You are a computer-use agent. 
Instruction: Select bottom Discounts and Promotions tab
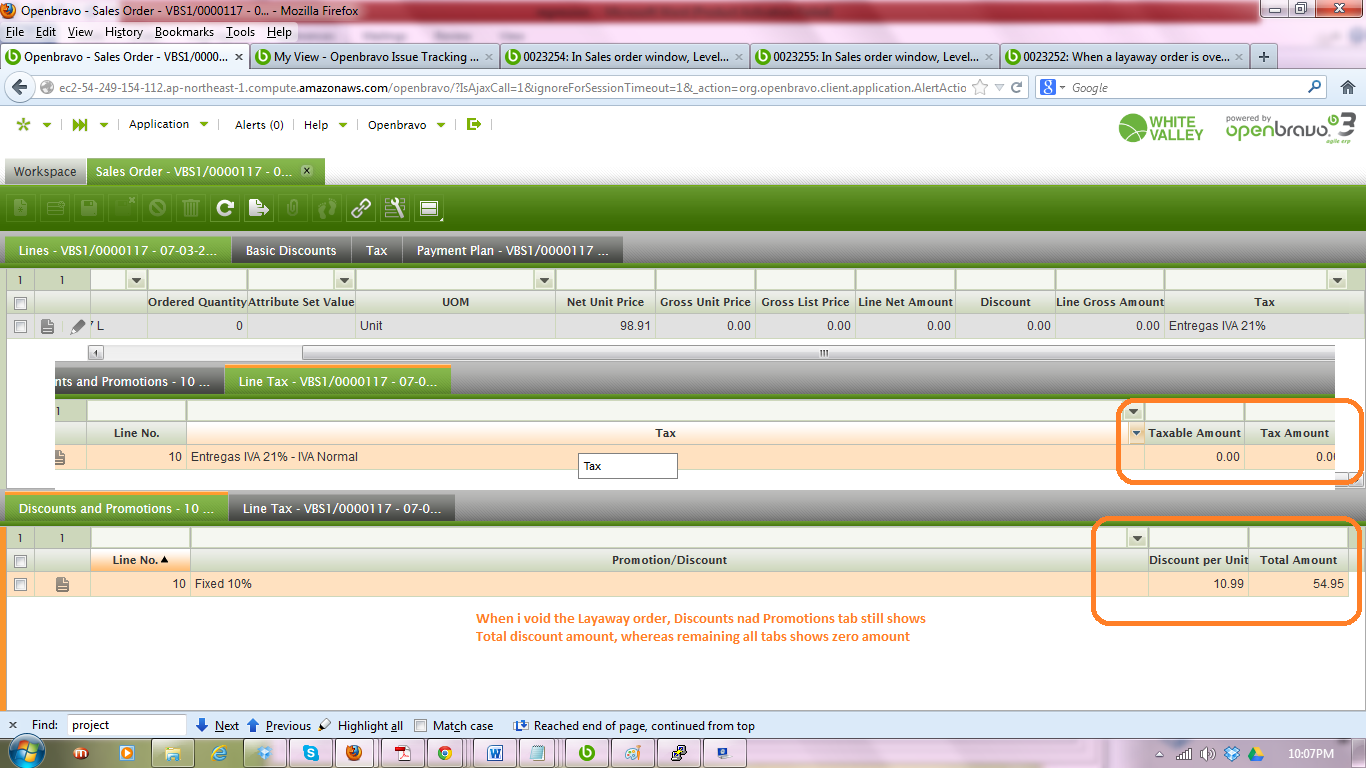(117, 508)
